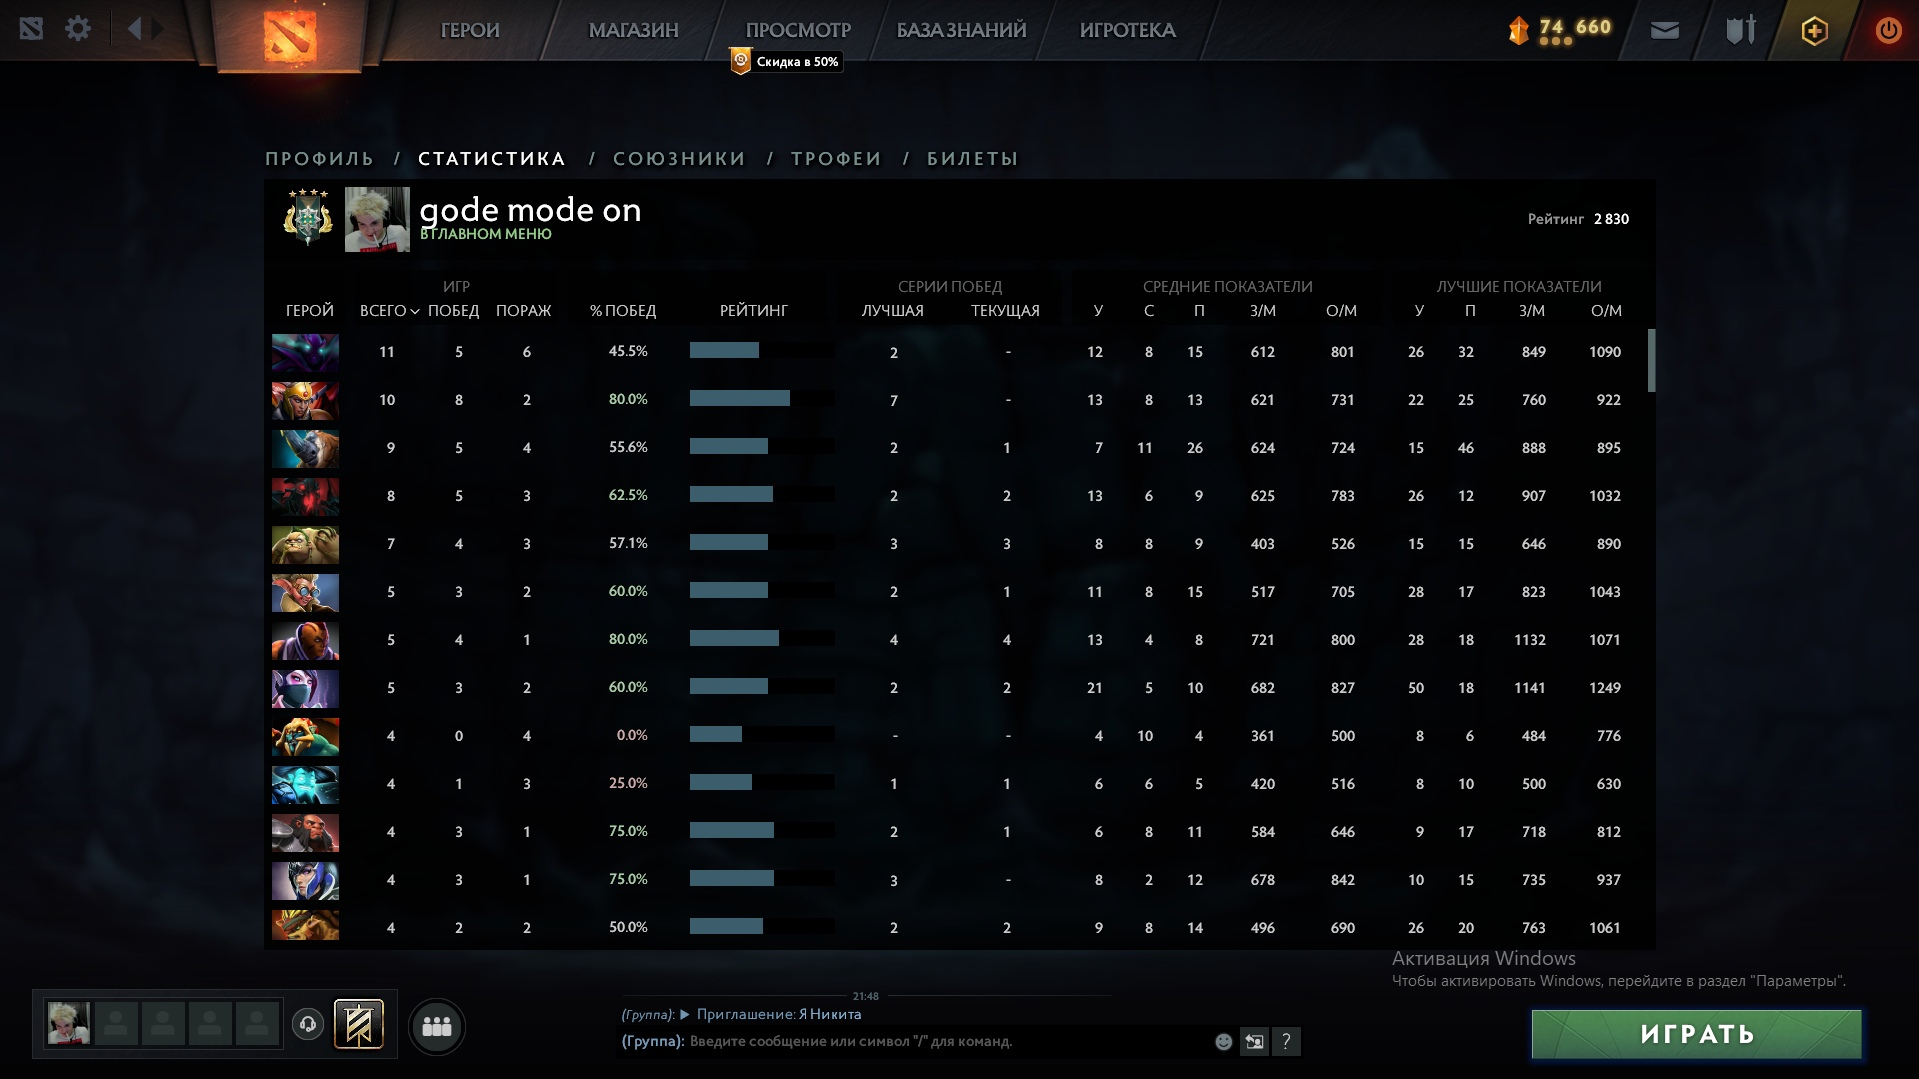Open the party voice headset icon
1919x1079 pixels.
[308, 1024]
